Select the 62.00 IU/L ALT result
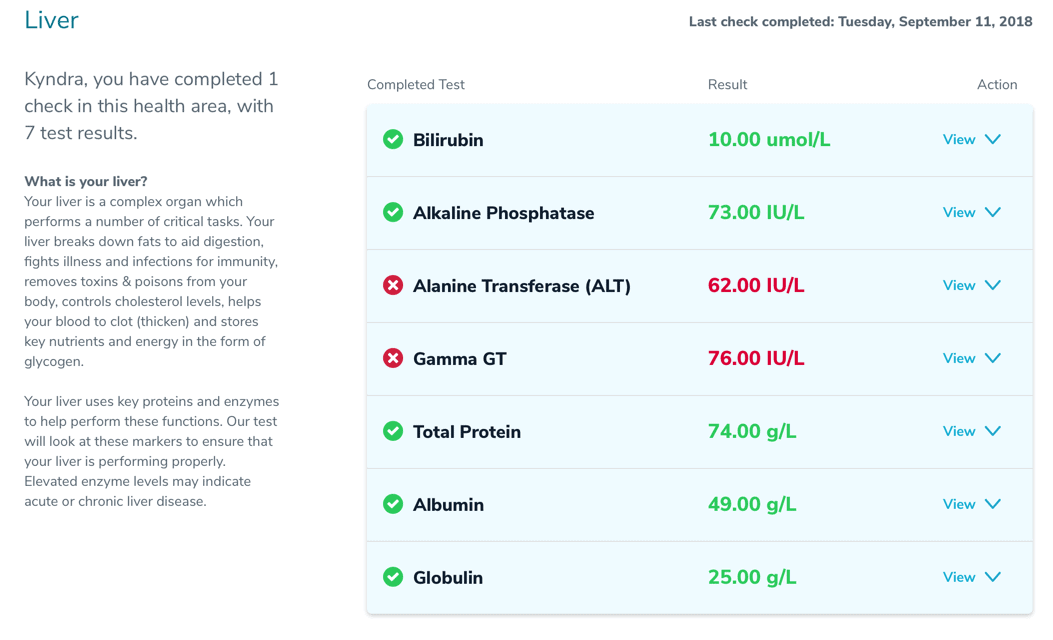The width and height of the screenshot is (1053, 640). (x=756, y=285)
